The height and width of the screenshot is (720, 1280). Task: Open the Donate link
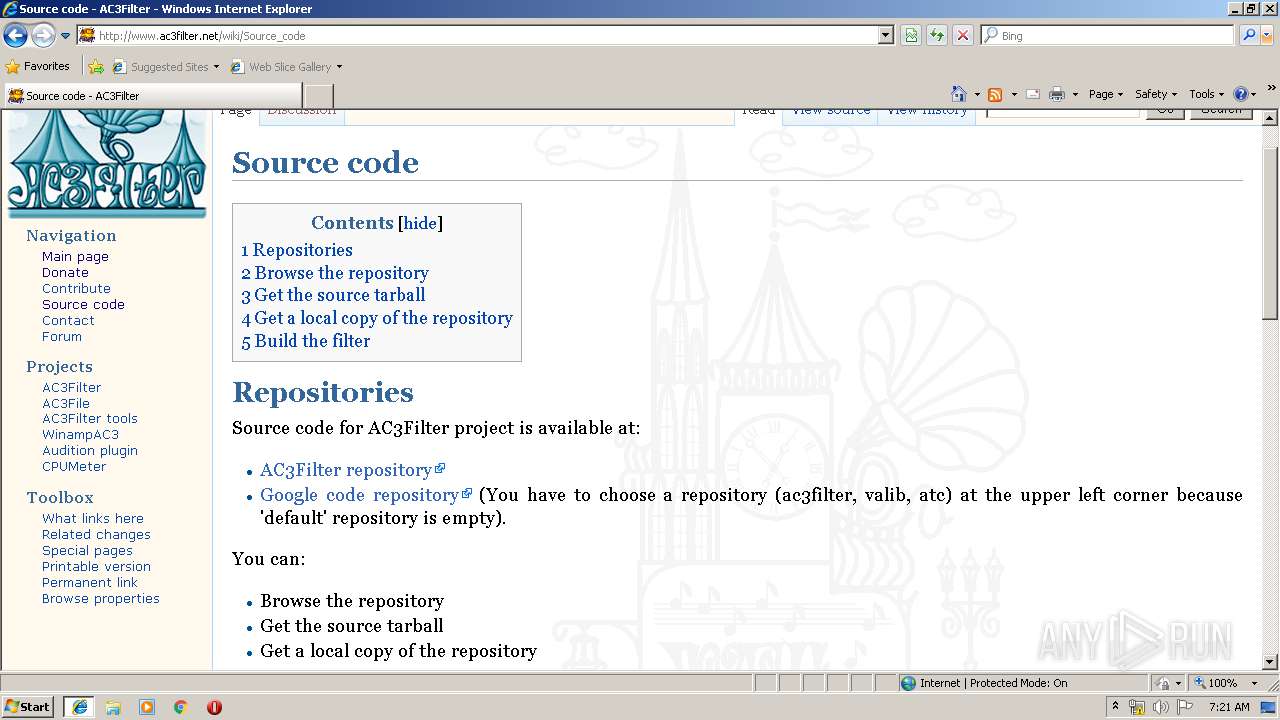[x=65, y=273]
